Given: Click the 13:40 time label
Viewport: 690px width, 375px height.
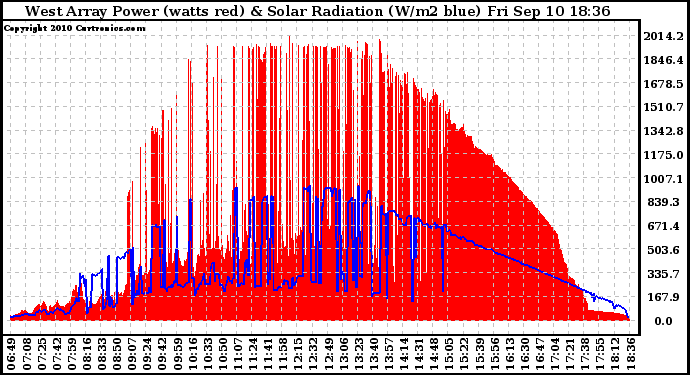Looking at the screenshot, I should 373,353.
